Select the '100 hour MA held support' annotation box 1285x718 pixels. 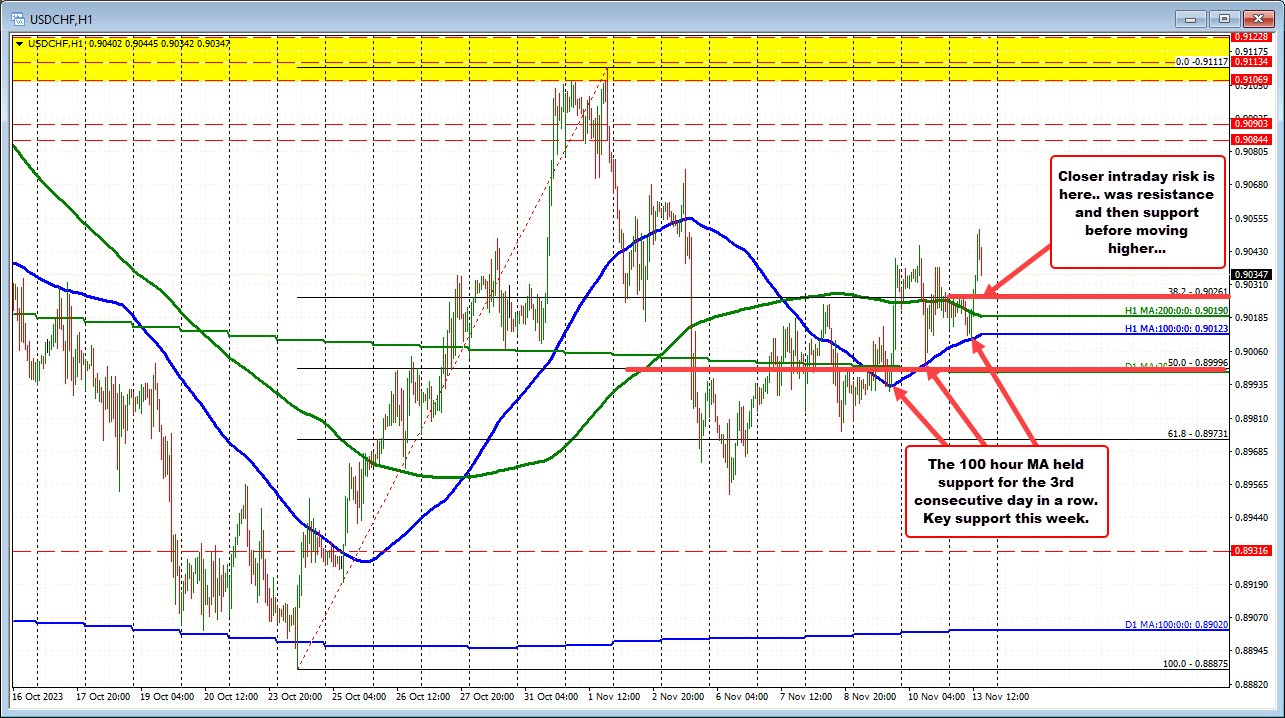1006,490
